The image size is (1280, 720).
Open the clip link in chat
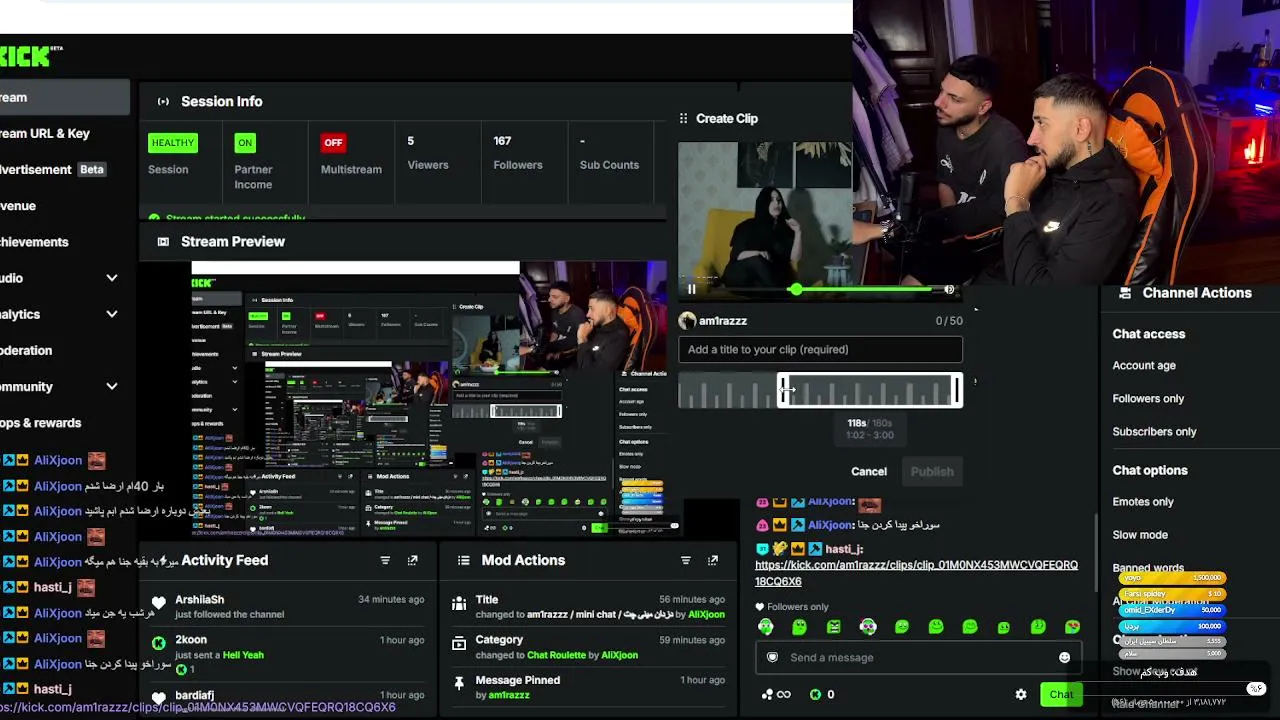point(916,573)
